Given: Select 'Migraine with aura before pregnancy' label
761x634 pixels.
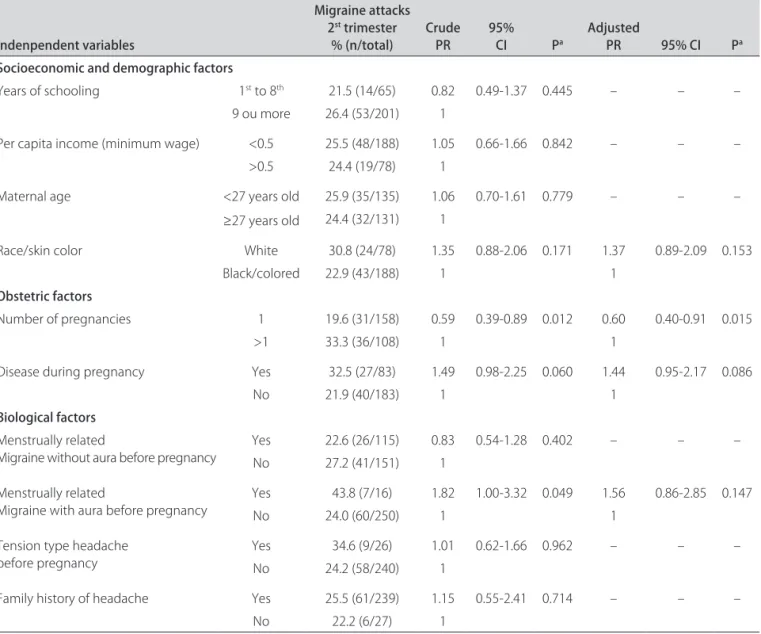Looking at the screenshot, I should pyautogui.click(x=103, y=511).
